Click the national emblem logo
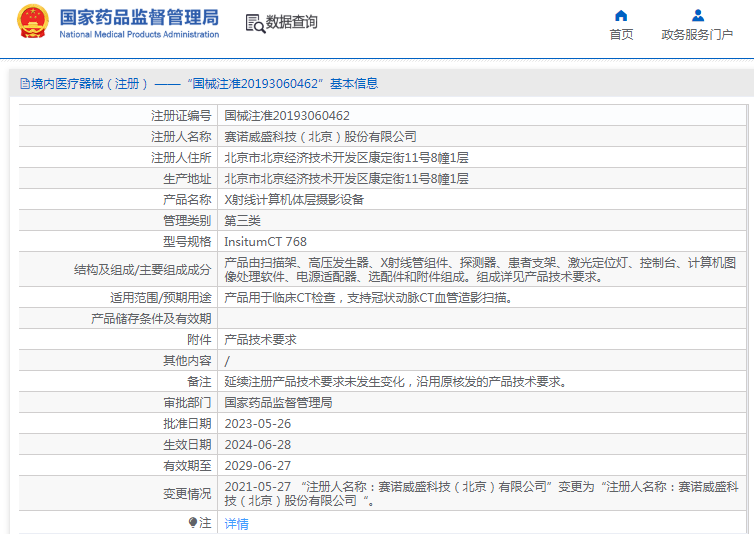754x534 pixels. pyautogui.click(x=33, y=22)
